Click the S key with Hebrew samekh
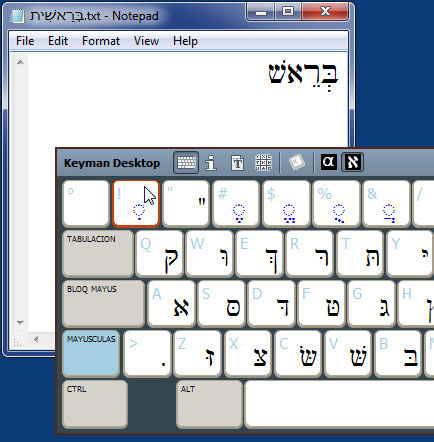The height and width of the screenshot is (442, 434). (221, 304)
